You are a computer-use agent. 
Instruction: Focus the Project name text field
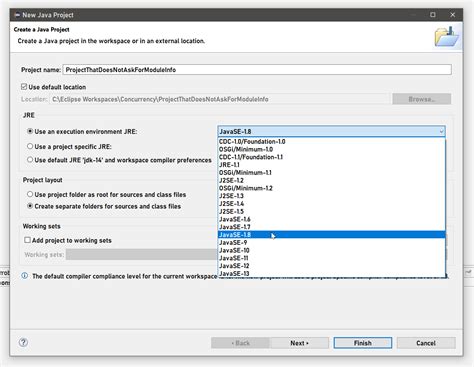point(257,70)
